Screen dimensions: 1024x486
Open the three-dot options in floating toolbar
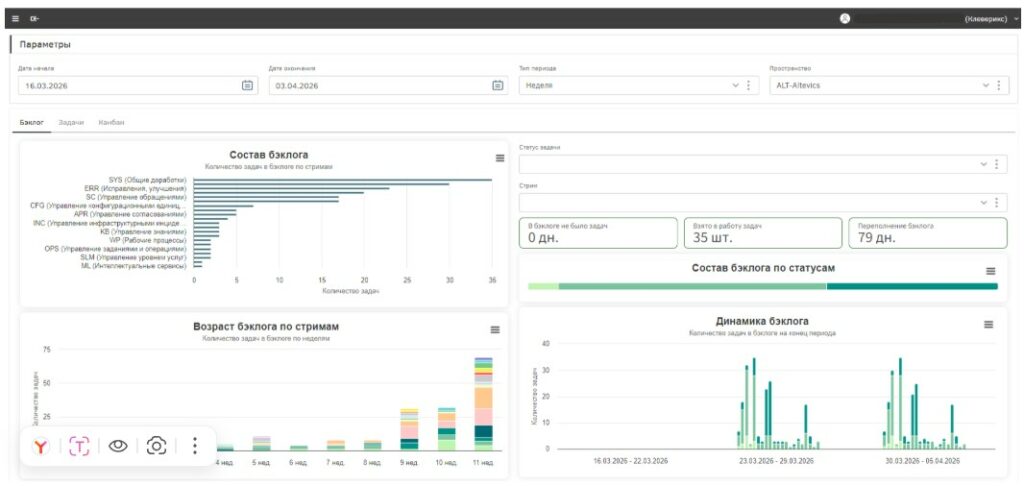(195, 446)
